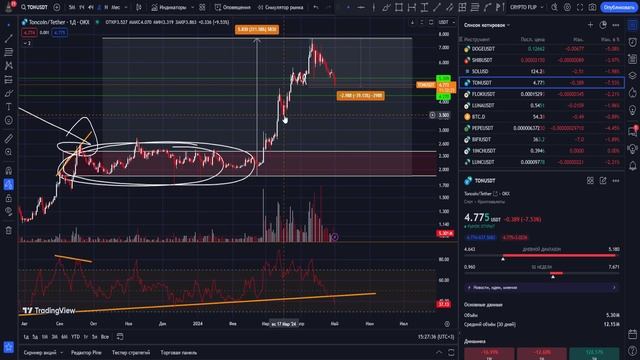Click the chart time zone 15:27:36 (UTC+3)
The height and width of the screenshot is (360, 640).
pyautogui.click(x=436, y=337)
